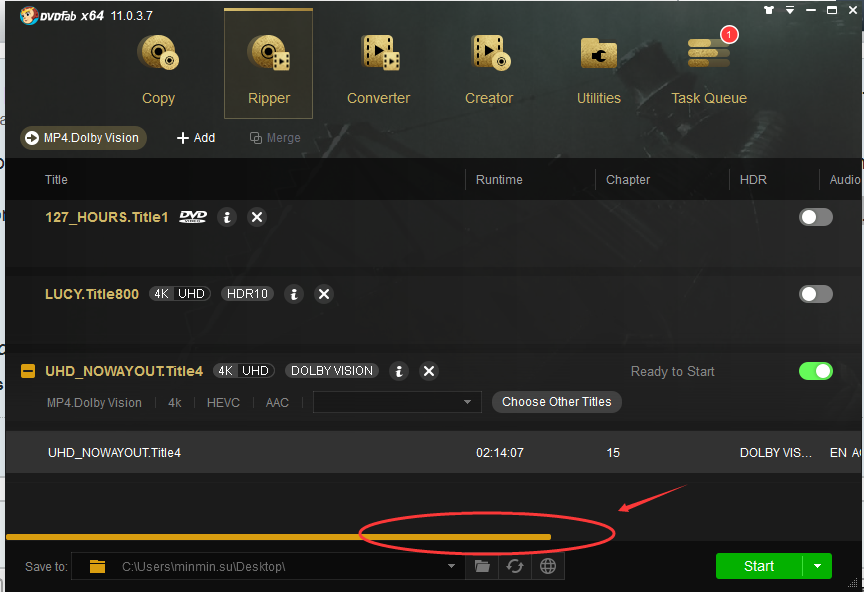The height and width of the screenshot is (592, 864).
Task: Click the Ready to Start status text
Action: point(672,372)
